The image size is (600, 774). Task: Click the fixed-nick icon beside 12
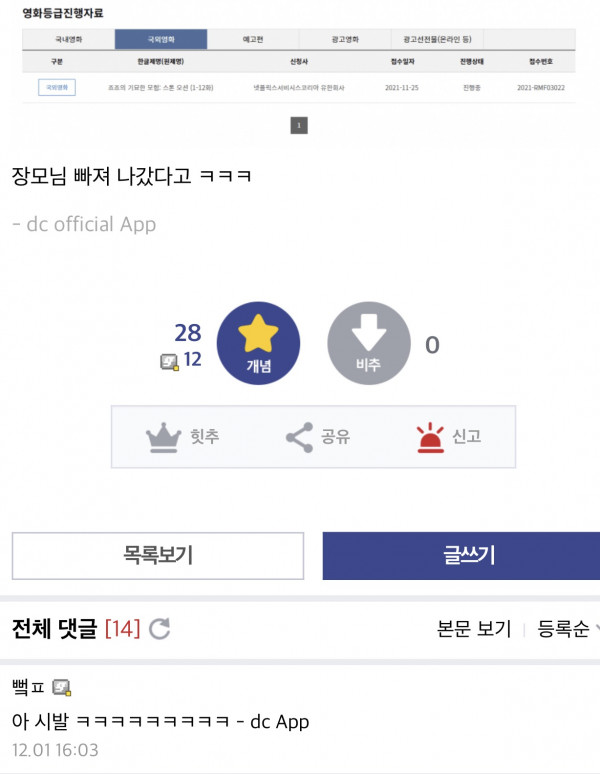coord(169,362)
